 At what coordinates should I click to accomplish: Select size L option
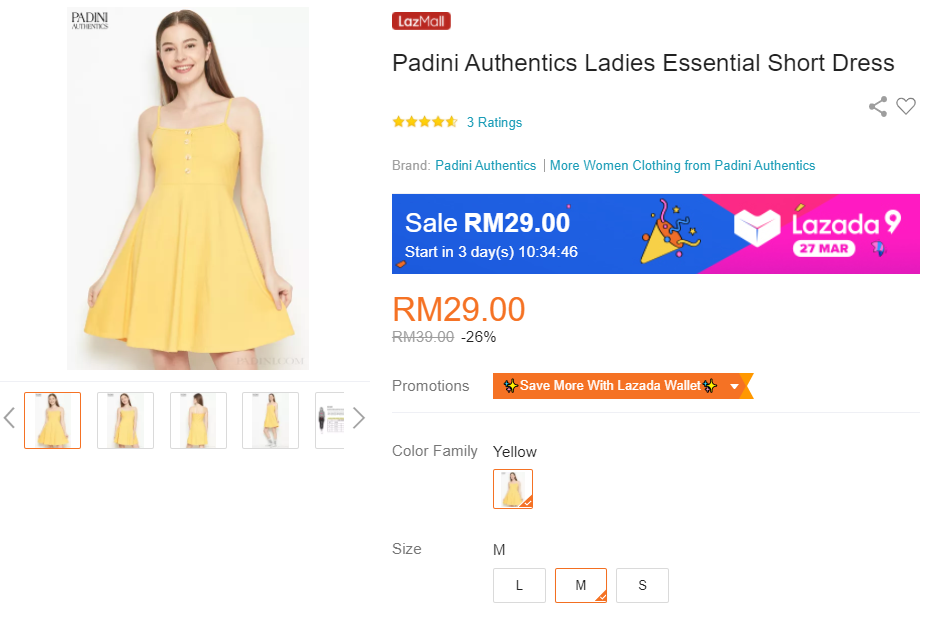(x=519, y=586)
